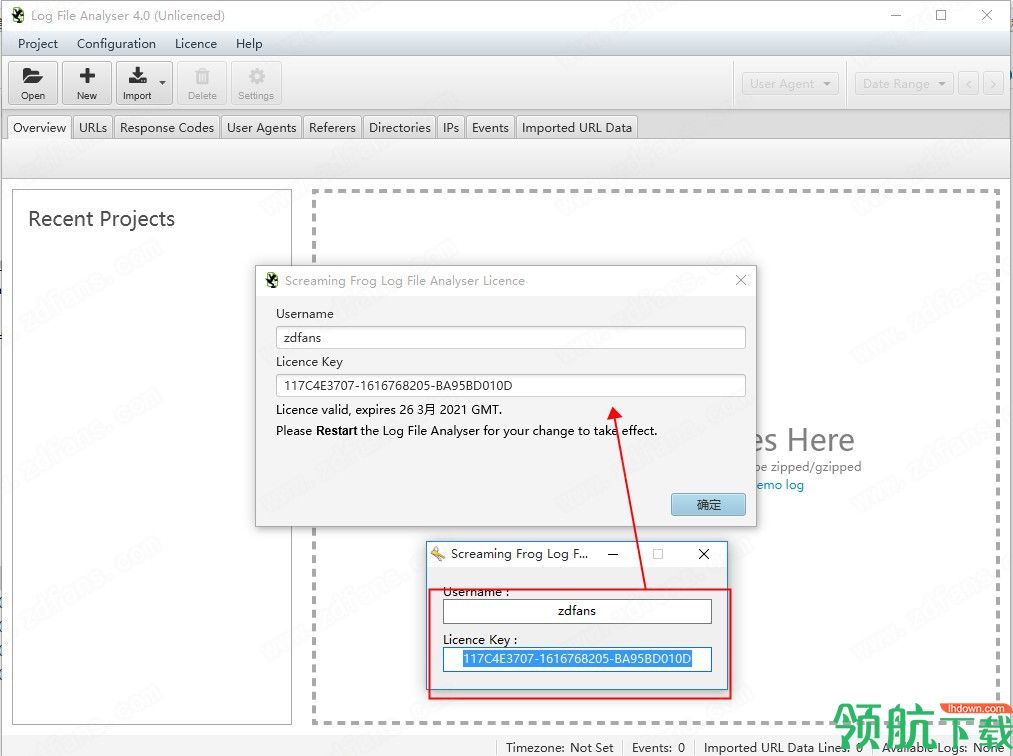Image resolution: width=1013 pixels, height=756 pixels.
Task: Click the Events: 0 status entry
Action: click(658, 748)
